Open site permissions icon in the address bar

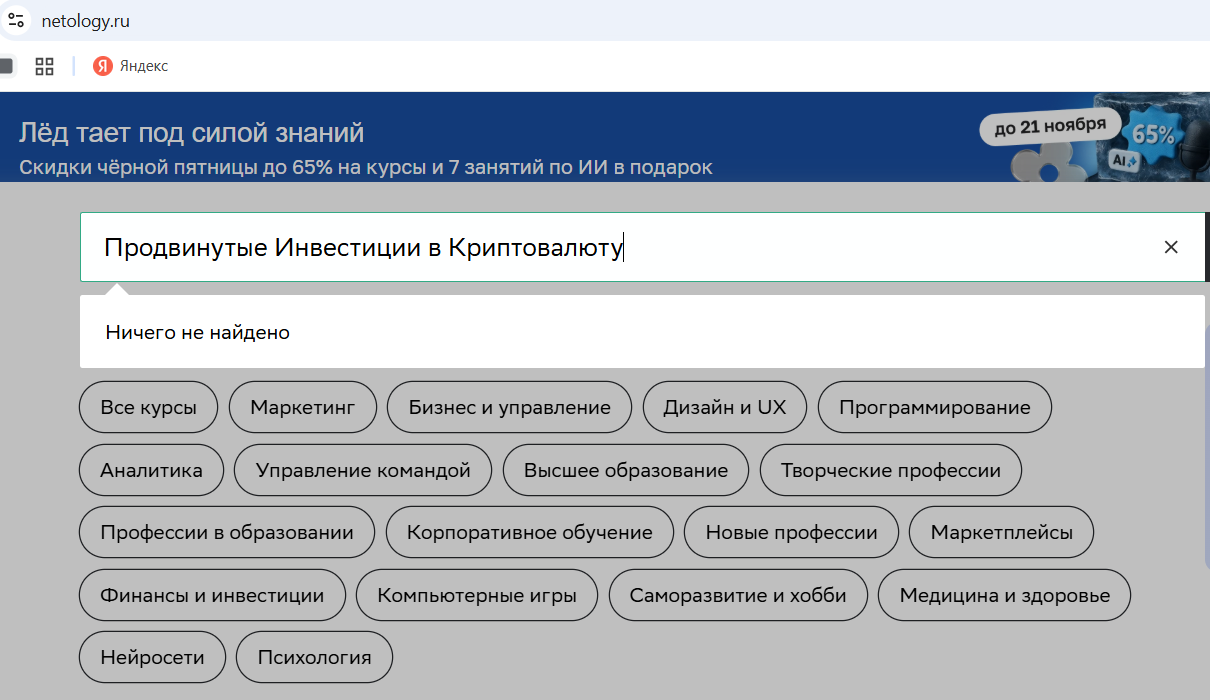coord(16,19)
